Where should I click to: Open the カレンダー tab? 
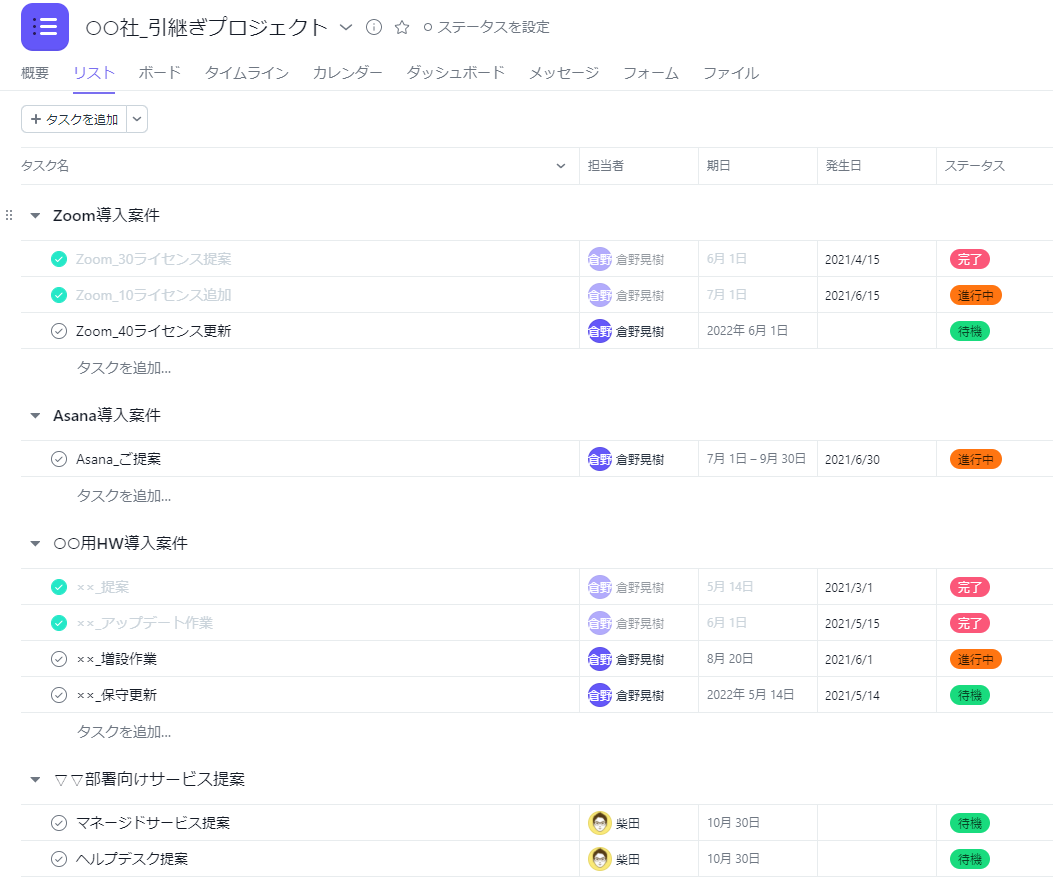pos(347,73)
